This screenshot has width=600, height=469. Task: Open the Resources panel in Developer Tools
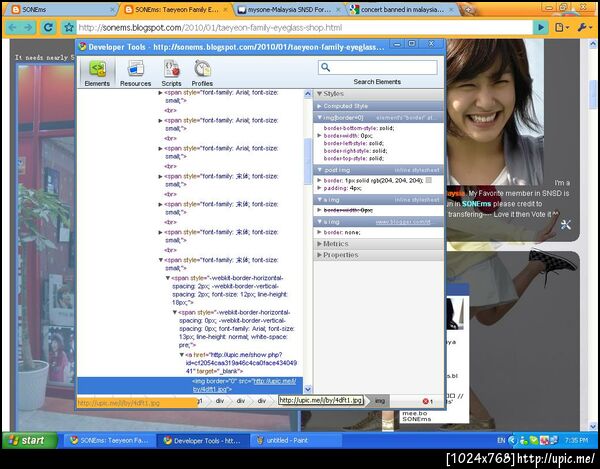pyautogui.click(x=135, y=73)
